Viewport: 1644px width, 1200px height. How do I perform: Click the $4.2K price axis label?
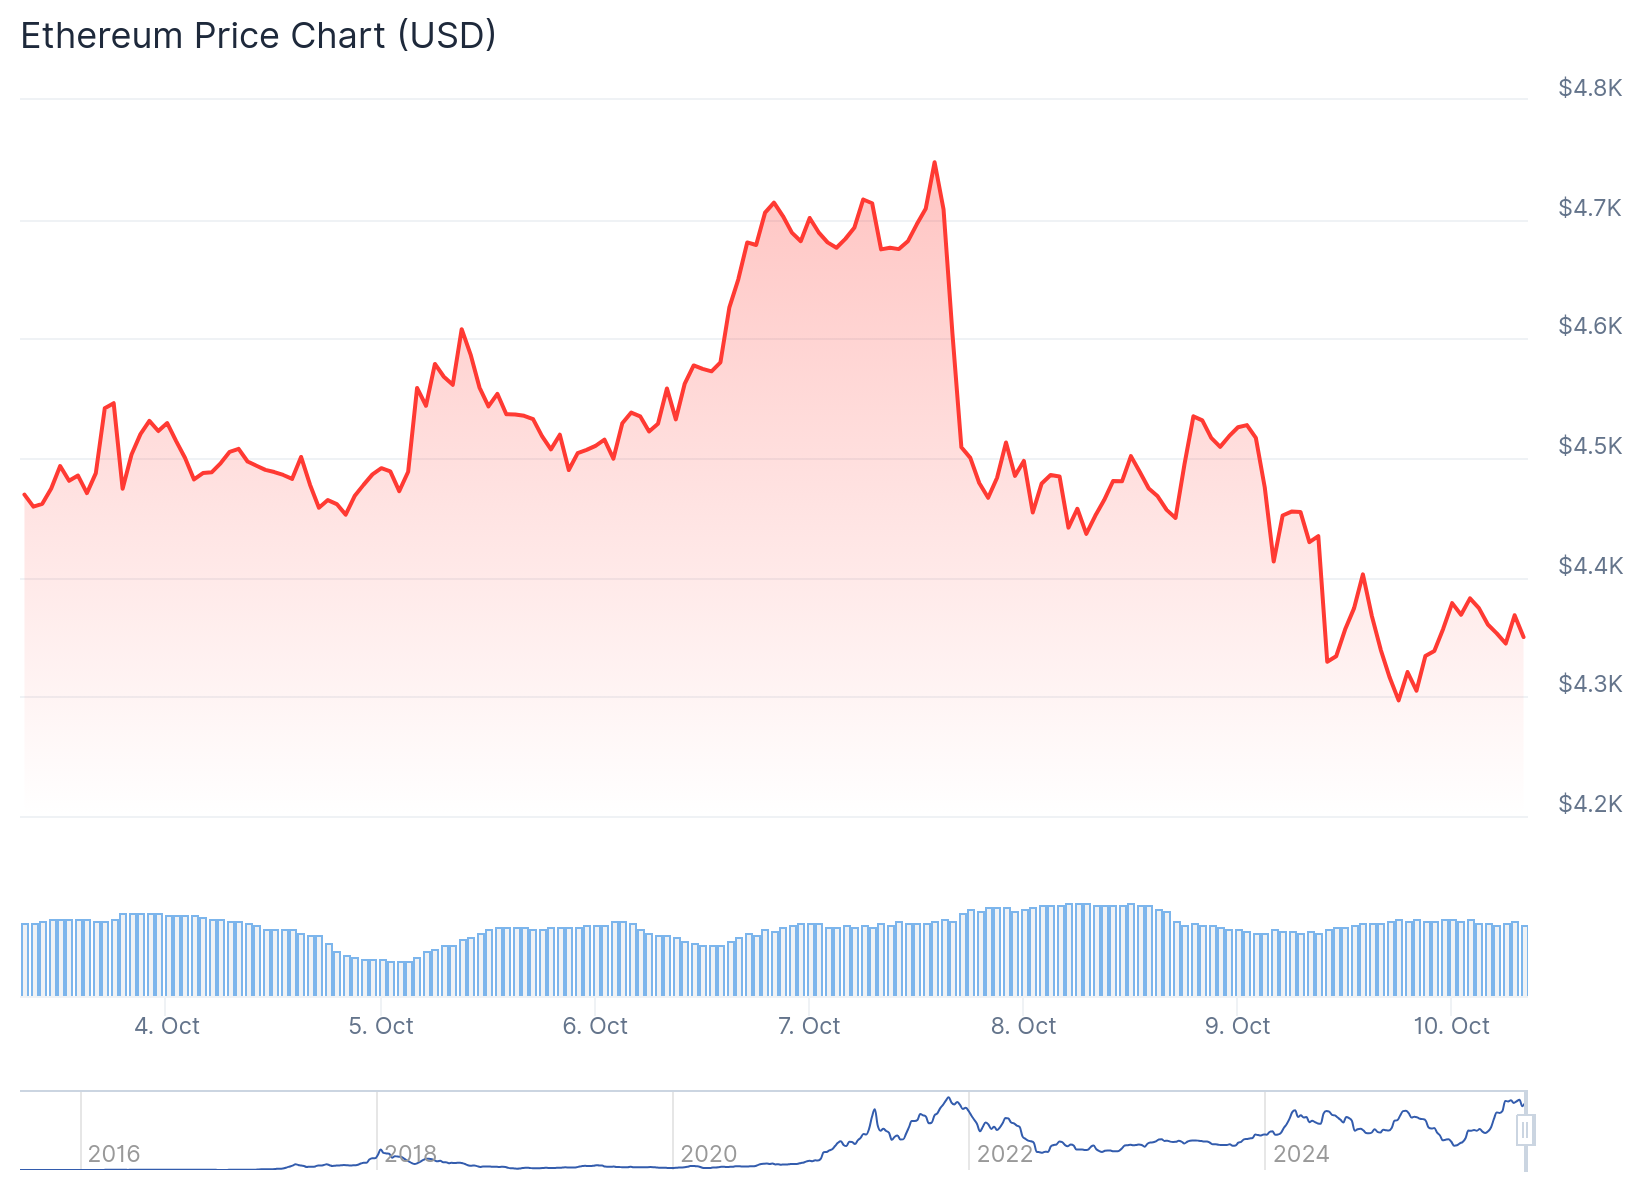1590,804
